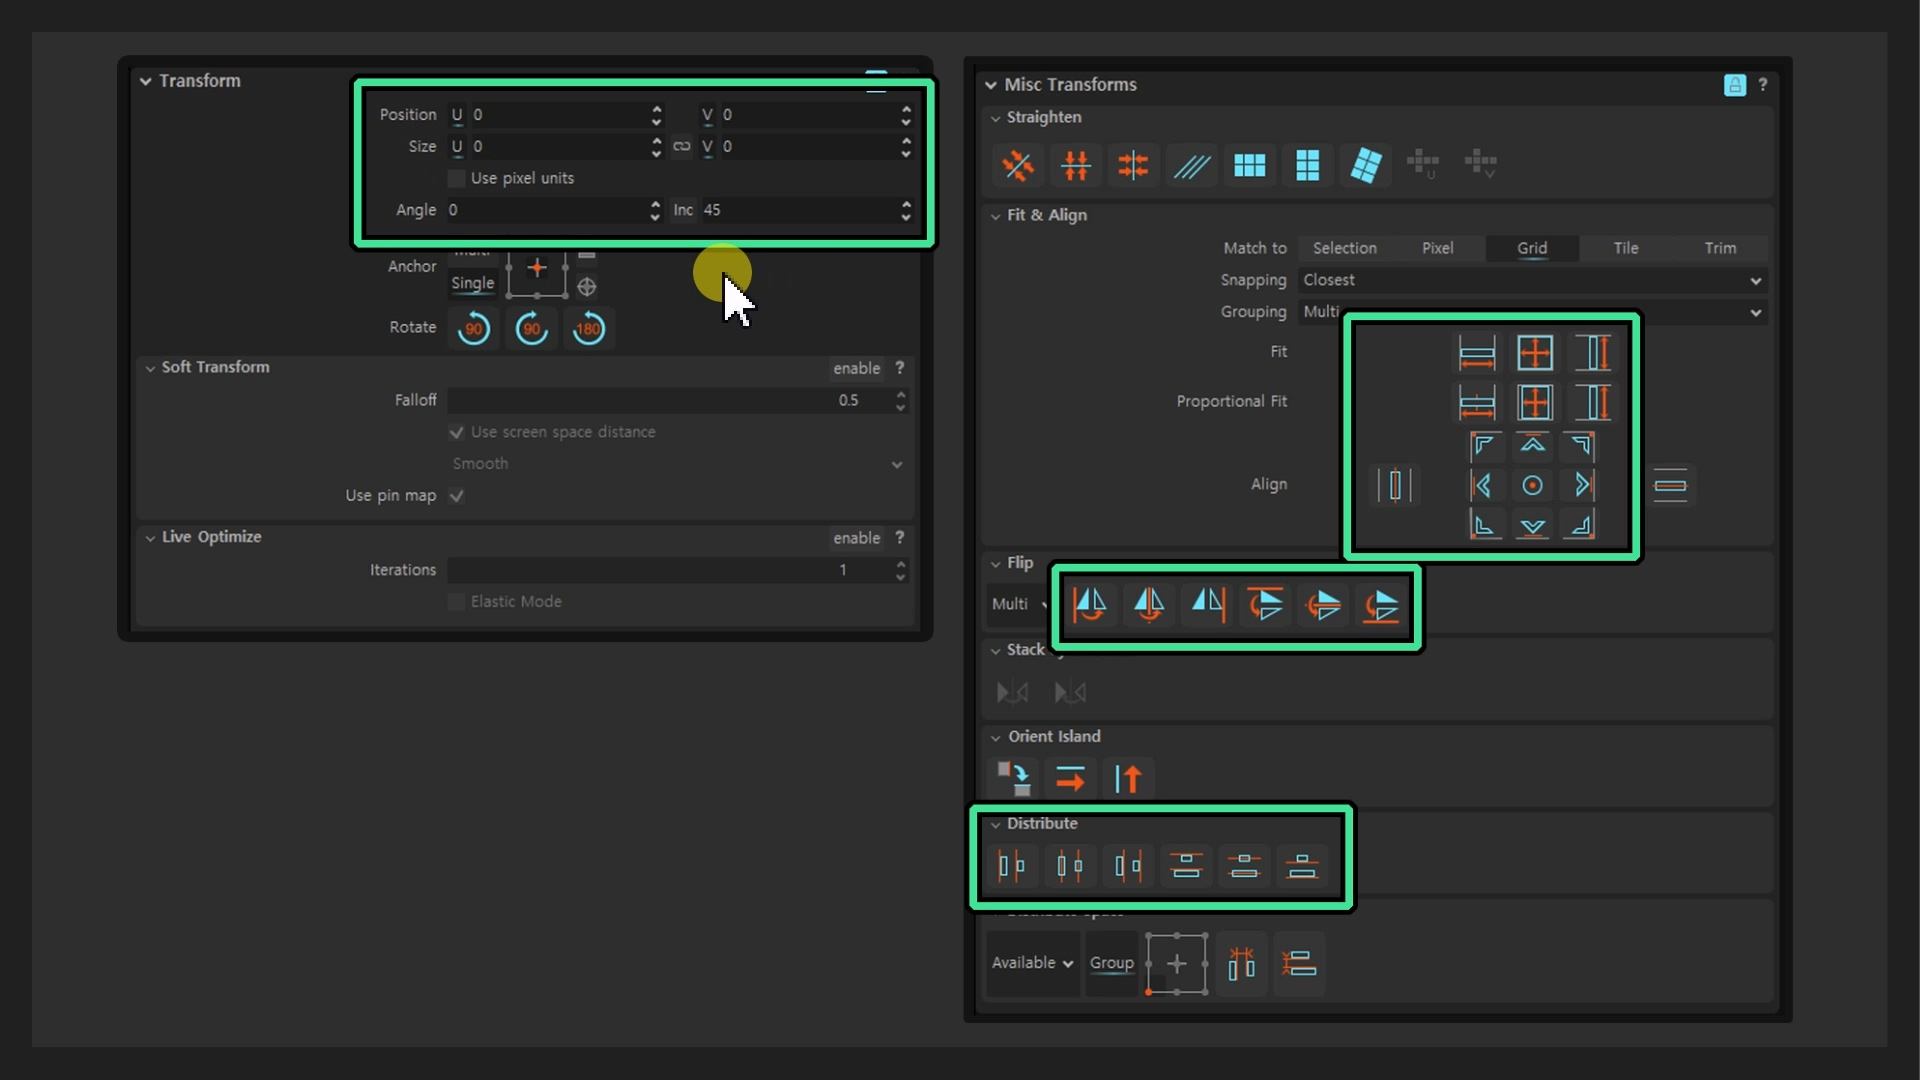Open the Snapping Closest dropdown
This screenshot has height=1080, width=1920.
pyautogui.click(x=1532, y=280)
